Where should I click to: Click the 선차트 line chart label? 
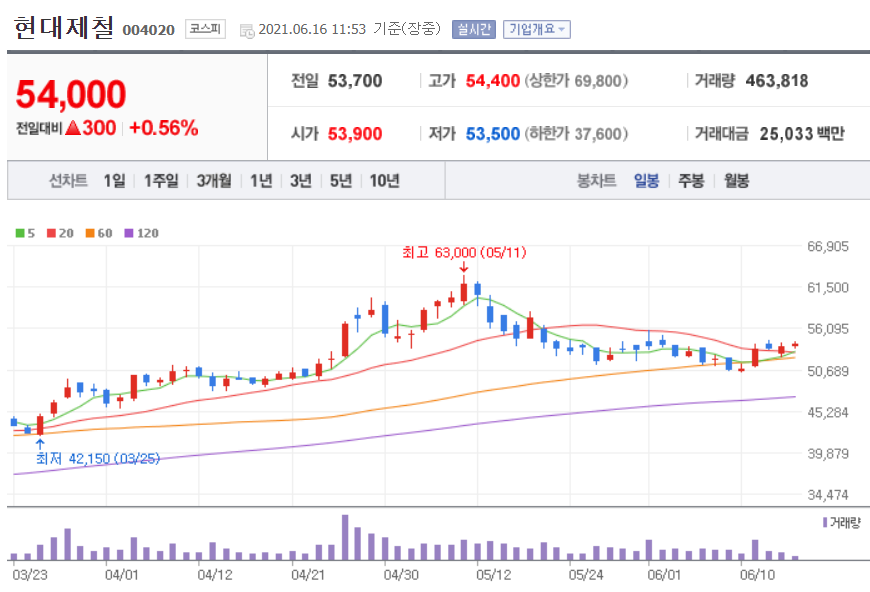pyautogui.click(x=68, y=180)
